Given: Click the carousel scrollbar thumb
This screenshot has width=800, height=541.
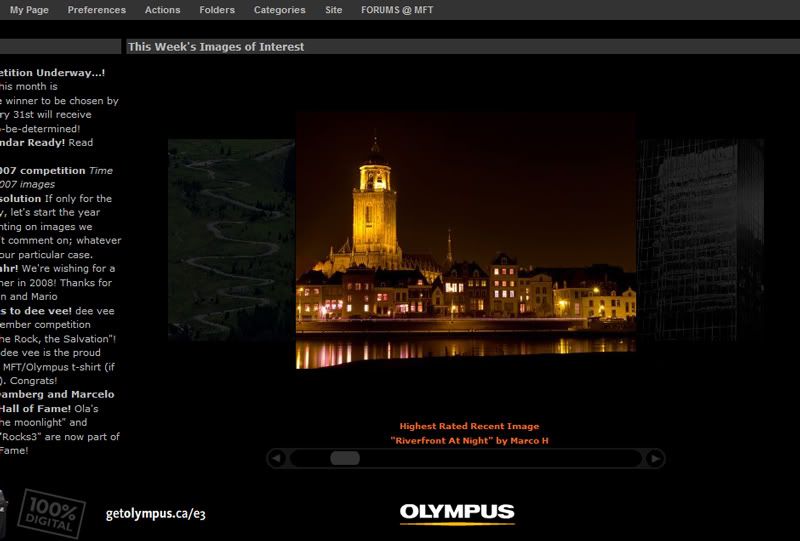Looking at the screenshot, I should pos(345,458).
